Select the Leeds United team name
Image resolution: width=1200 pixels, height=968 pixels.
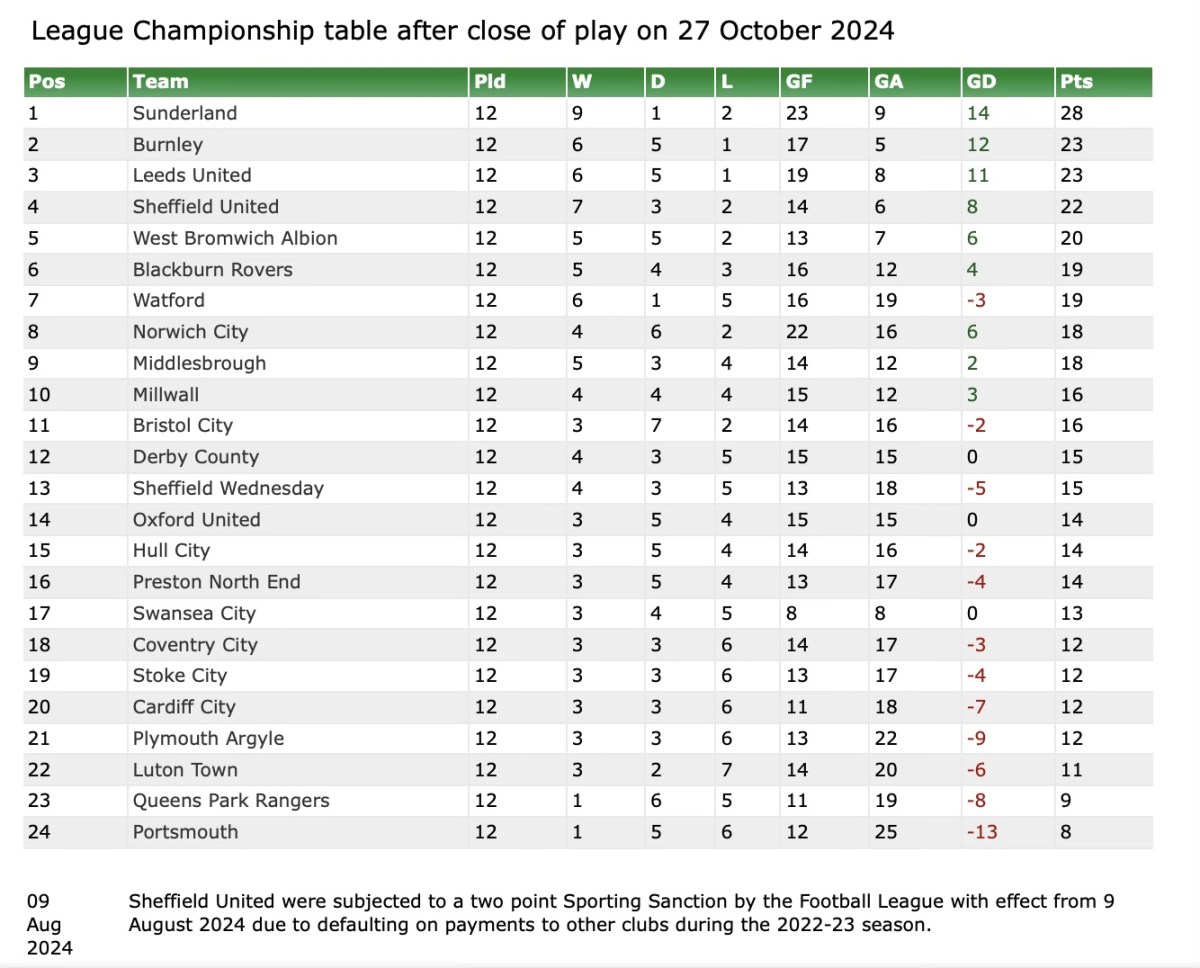click(x=192, y=175)
